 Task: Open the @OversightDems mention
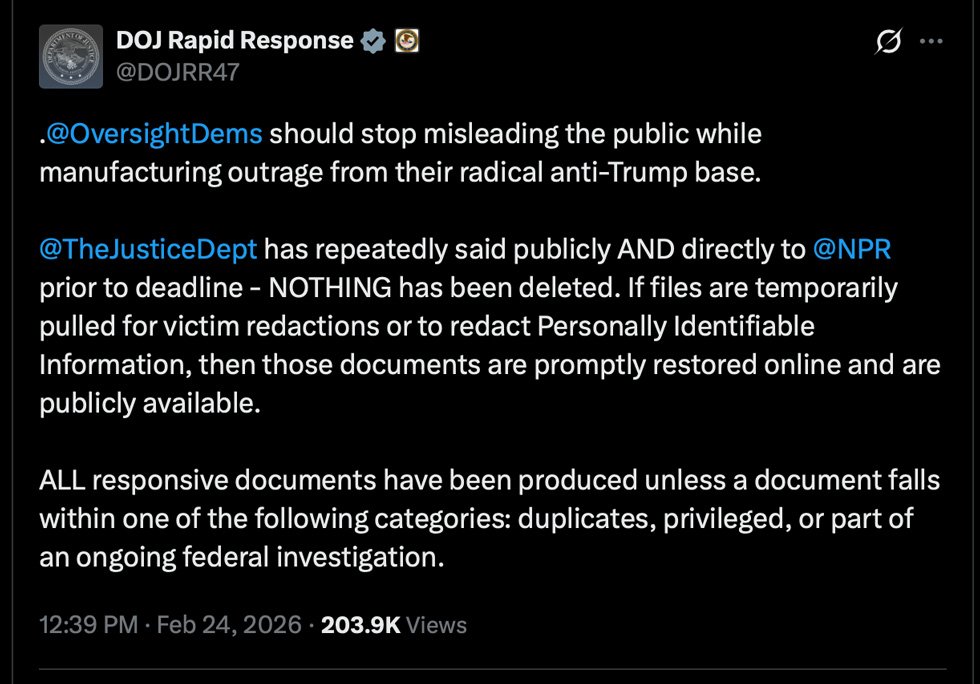point(155,134)
